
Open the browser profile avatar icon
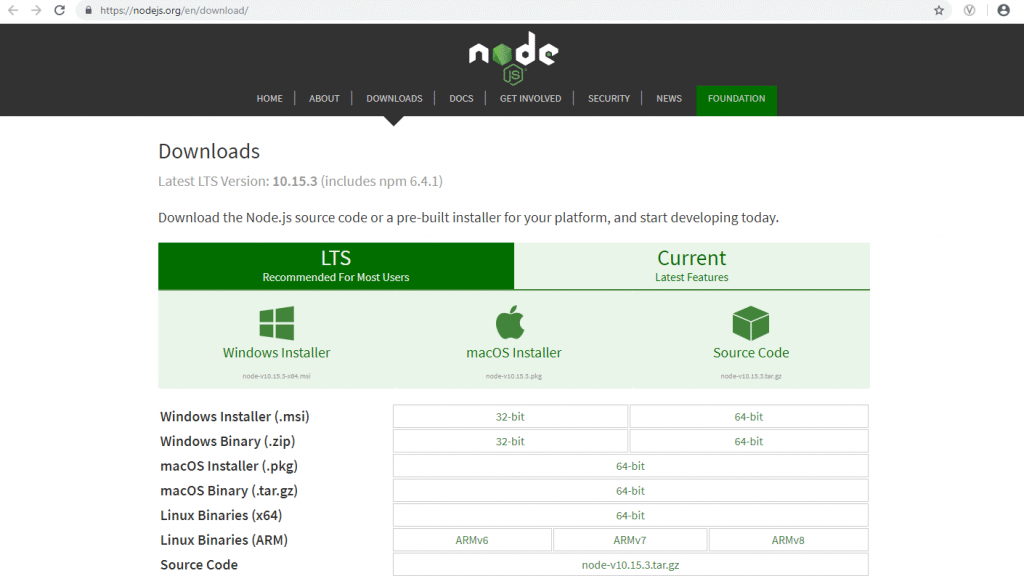tap(1005, 10)
